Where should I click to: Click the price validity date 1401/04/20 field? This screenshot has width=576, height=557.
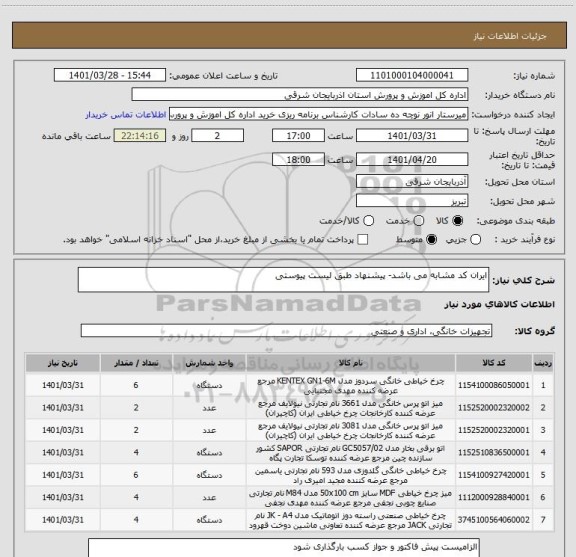(412, 160)
